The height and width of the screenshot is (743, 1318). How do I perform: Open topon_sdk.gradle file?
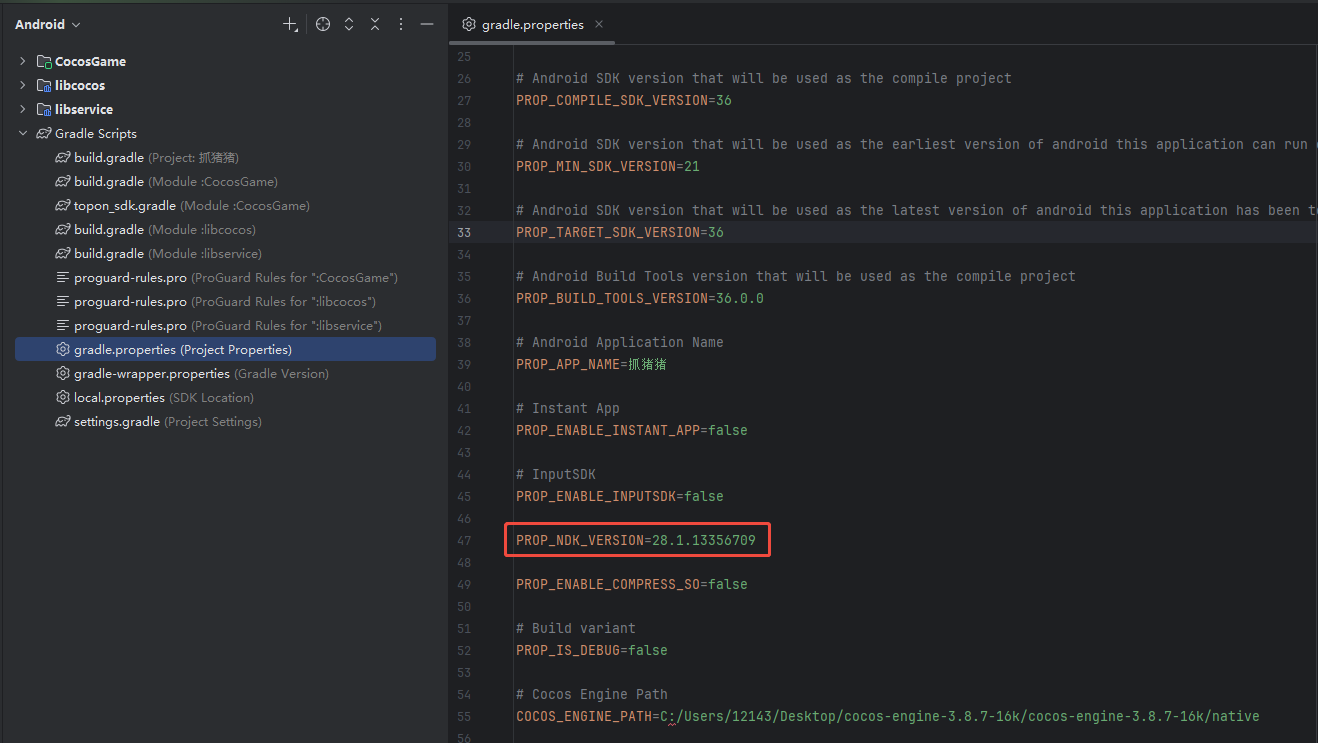coord(182,205)
